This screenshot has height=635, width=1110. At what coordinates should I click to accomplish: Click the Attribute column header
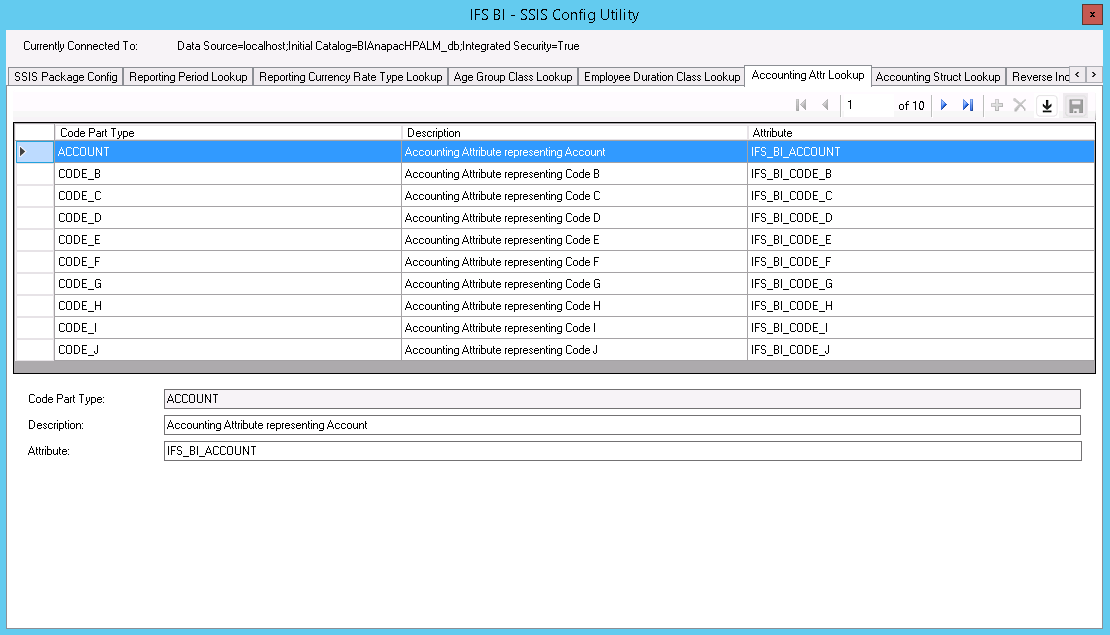[x=772, y=133]
